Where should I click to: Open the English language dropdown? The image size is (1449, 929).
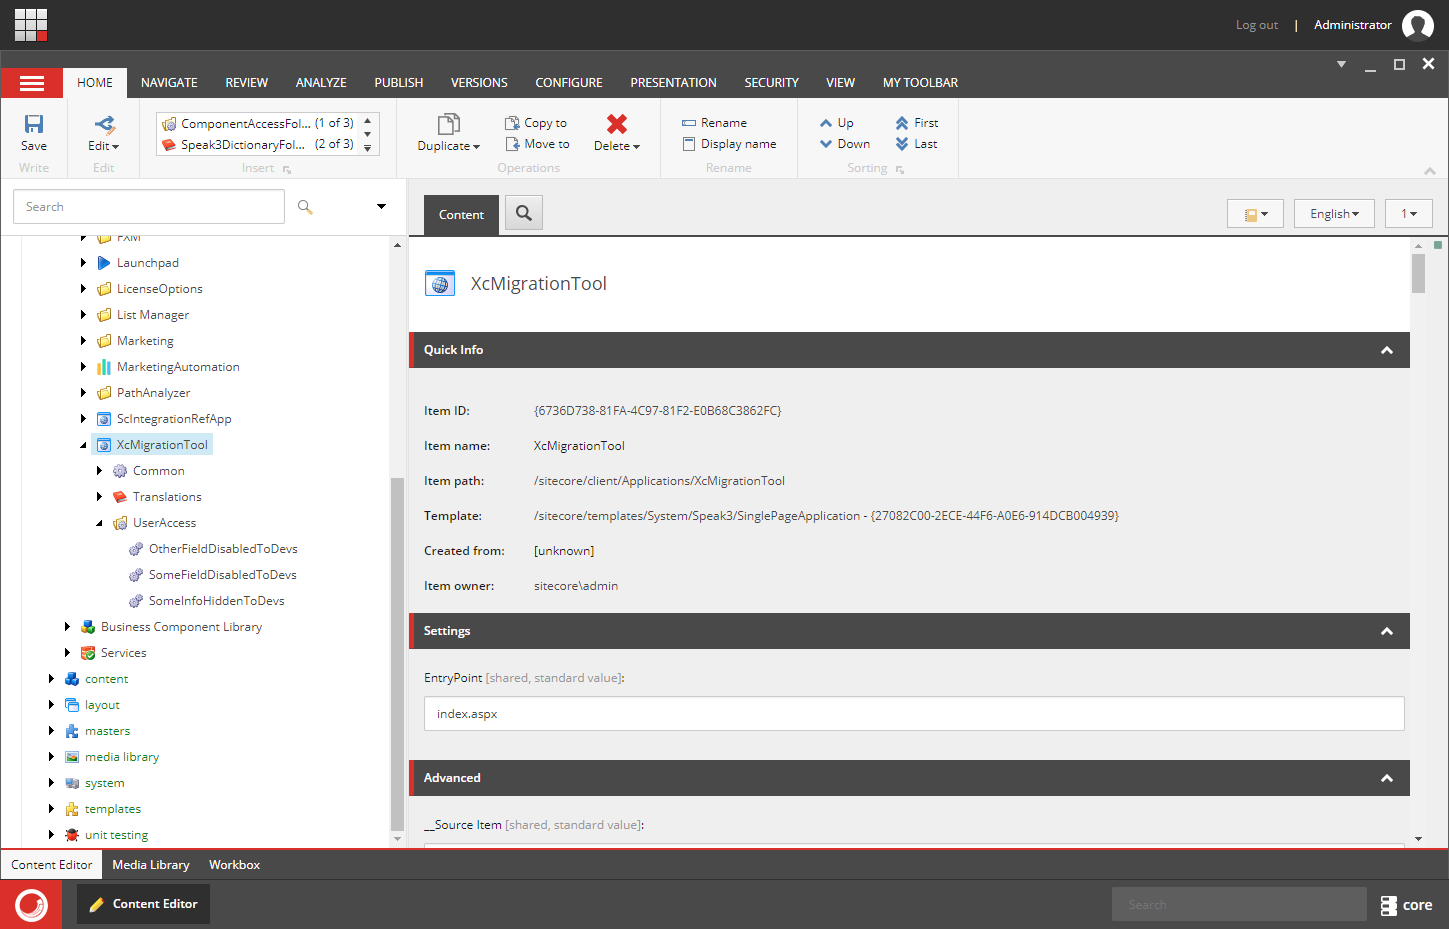click(1333, 213)
